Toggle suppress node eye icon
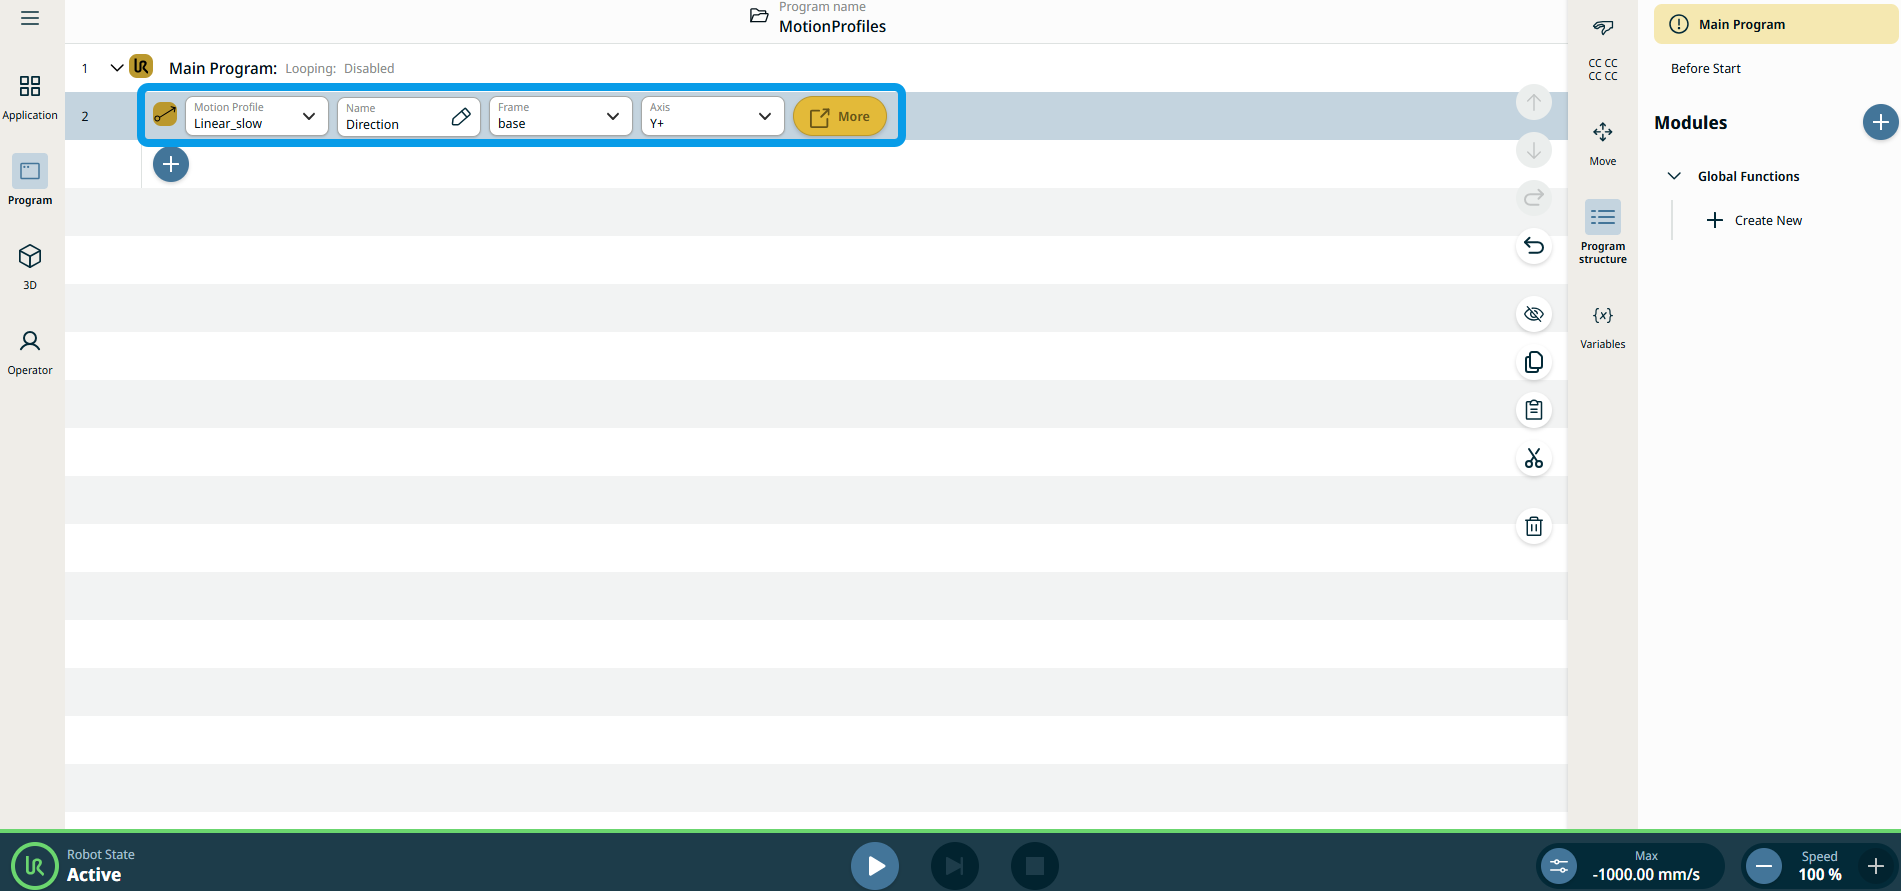The width and height of the screenshot is (1901, 891). tap(1533, 314)
